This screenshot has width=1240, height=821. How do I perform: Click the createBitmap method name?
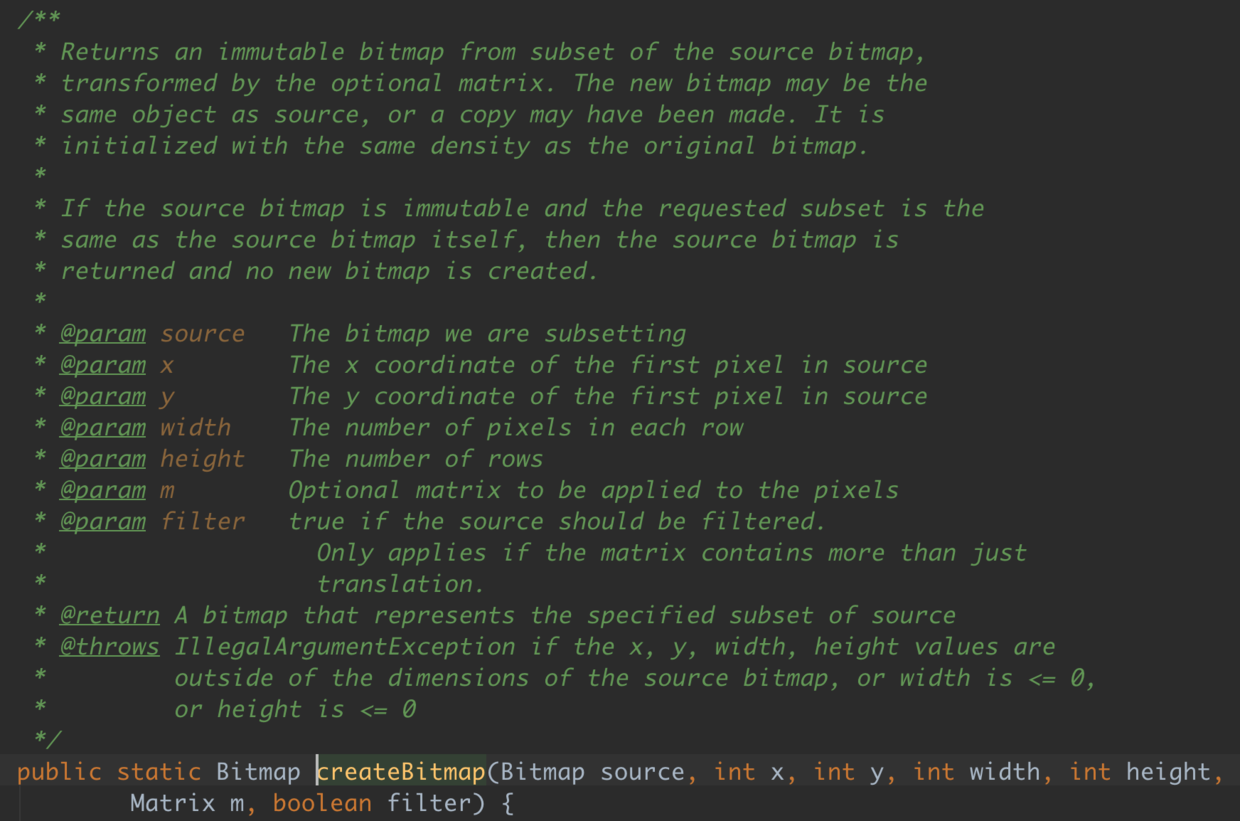401,772
